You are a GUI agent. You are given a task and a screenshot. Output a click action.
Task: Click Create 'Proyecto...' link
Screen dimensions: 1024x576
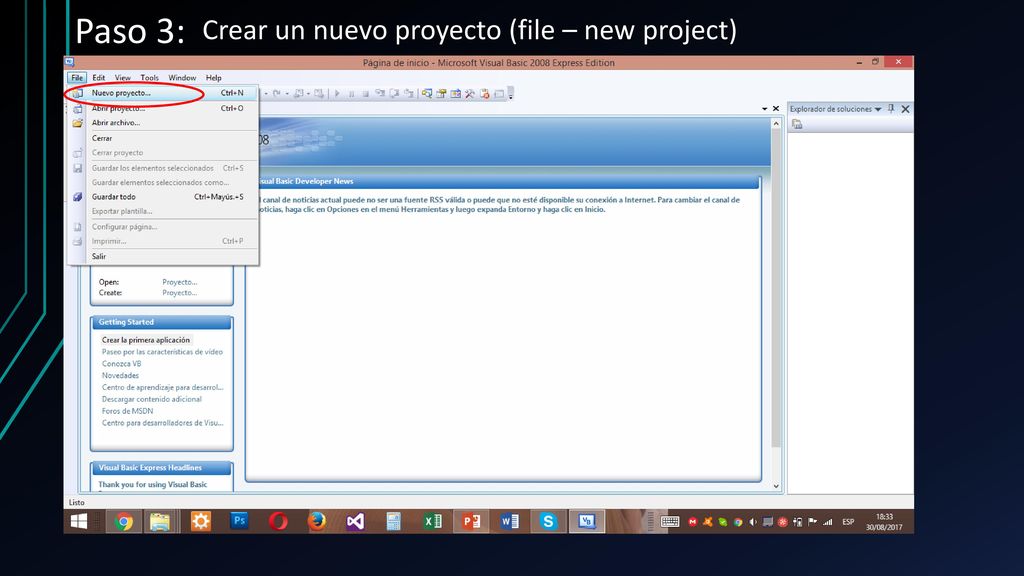[180, 293]
